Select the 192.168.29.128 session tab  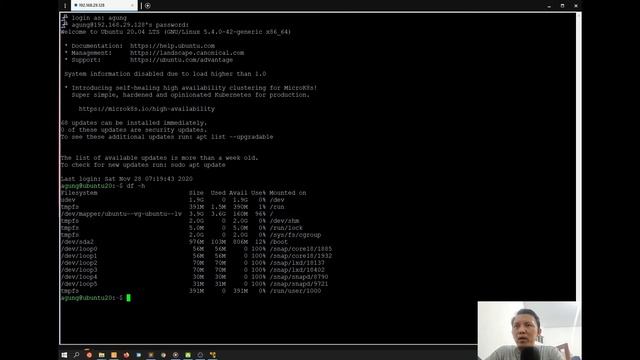click(x=104, y=5)
